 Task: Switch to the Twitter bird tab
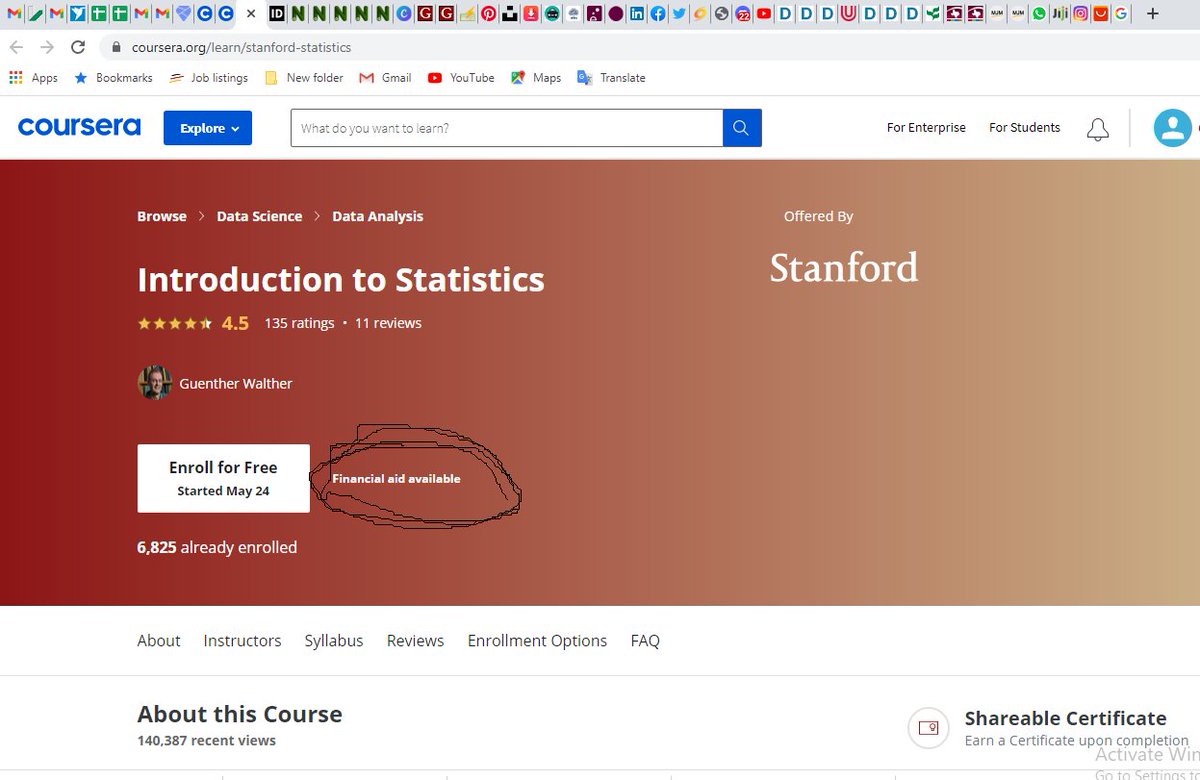click(679, 14)
